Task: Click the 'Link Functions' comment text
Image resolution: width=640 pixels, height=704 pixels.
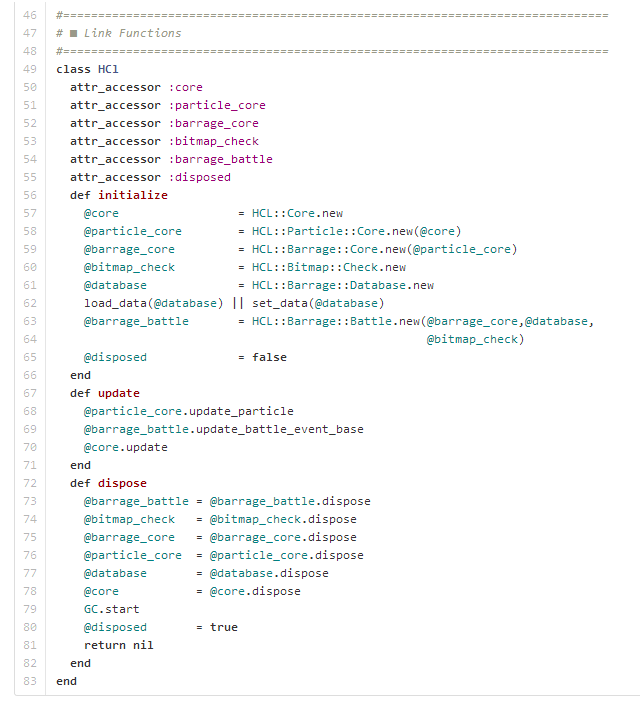Action: (x=132, y=33)
